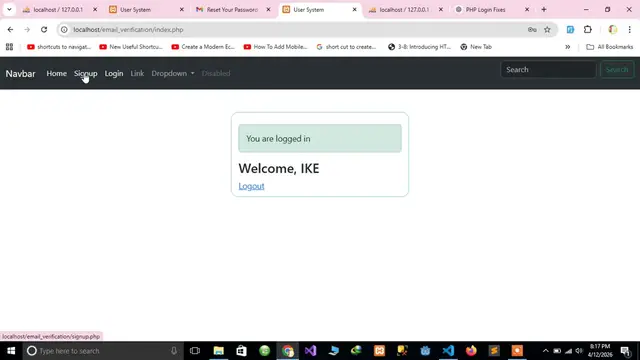Open the tab search dropdown arrow

click(x=9, y=9)
